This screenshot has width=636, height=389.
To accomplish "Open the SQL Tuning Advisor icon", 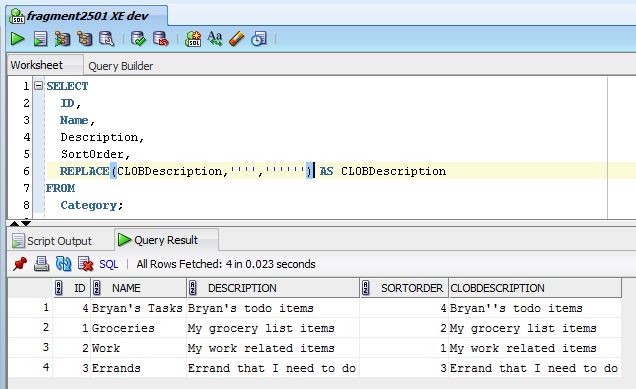I will tap(107, 39).
